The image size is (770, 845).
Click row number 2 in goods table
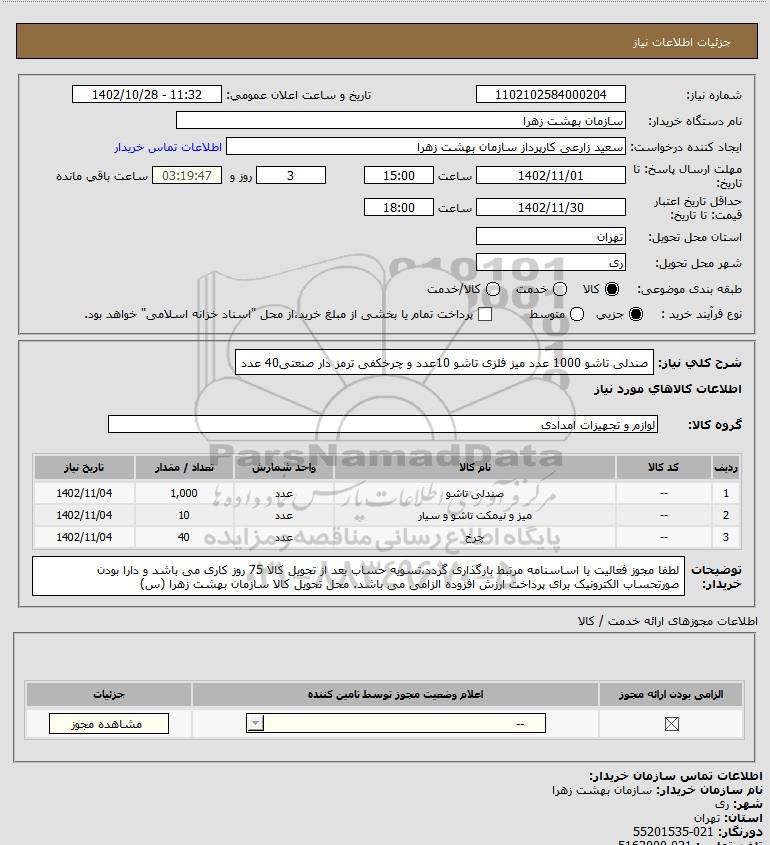tap(725, 515)
